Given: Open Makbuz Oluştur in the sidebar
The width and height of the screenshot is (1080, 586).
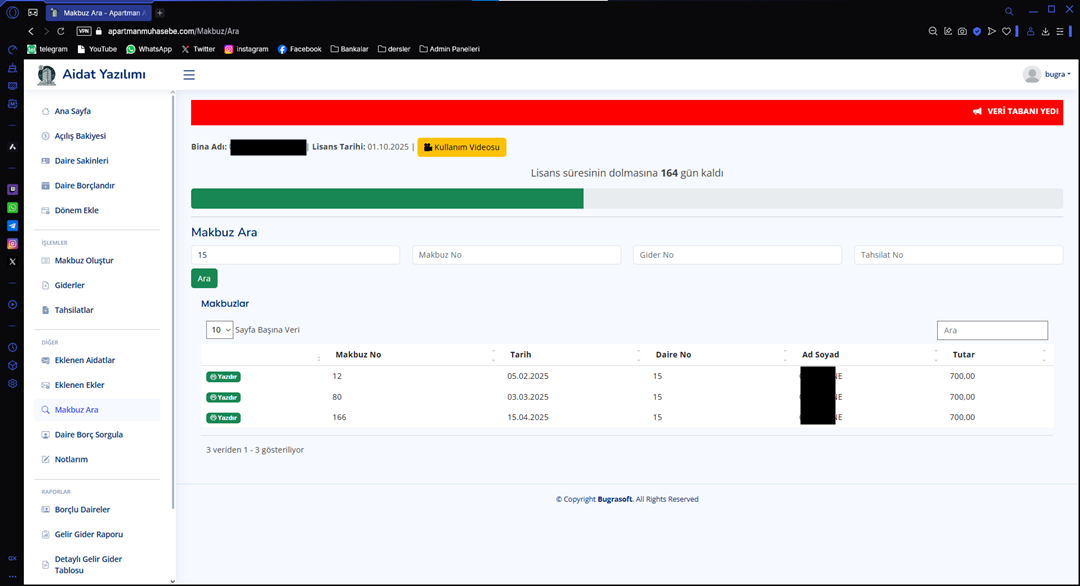Looking at the screenshot, I should point(83,261).
